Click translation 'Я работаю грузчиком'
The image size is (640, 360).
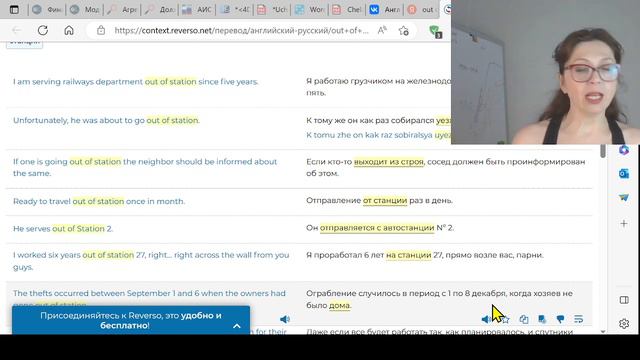pos(378,87)
